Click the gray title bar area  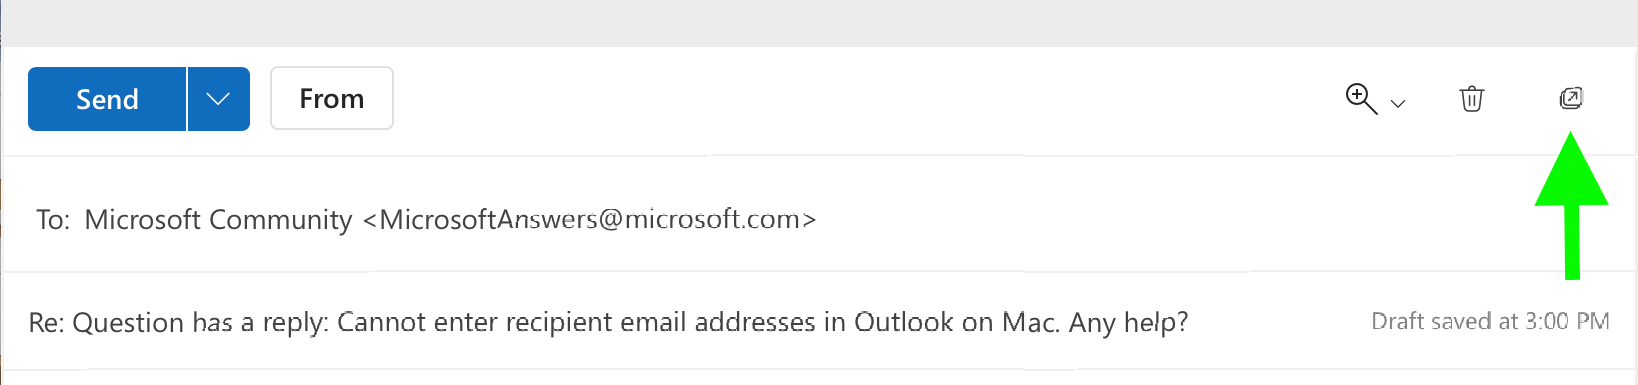819,23
